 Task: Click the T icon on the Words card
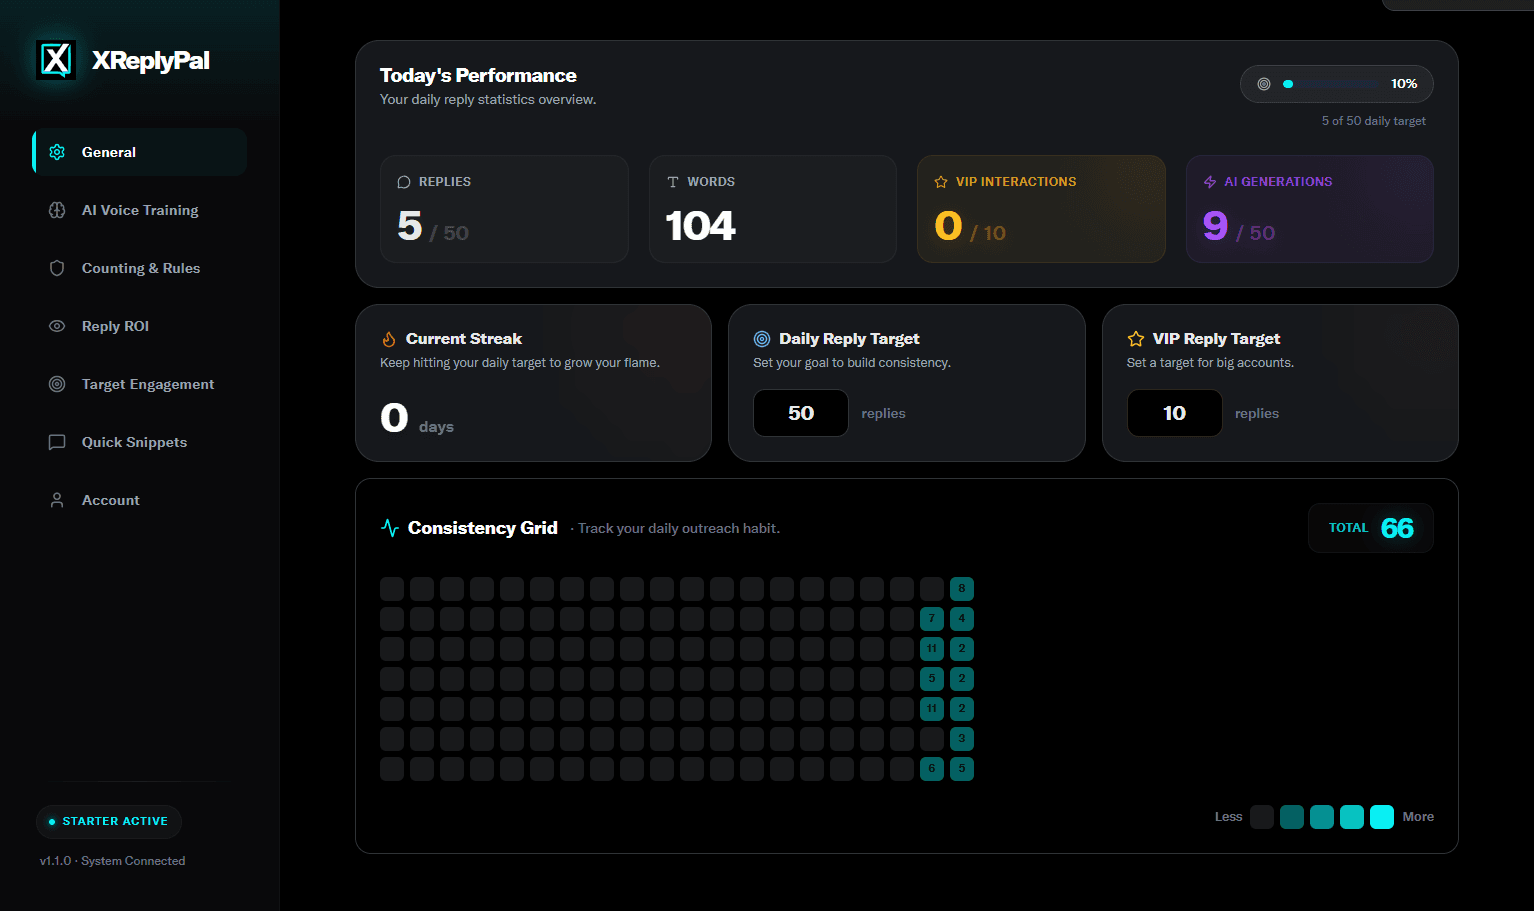tap(672, 181)
